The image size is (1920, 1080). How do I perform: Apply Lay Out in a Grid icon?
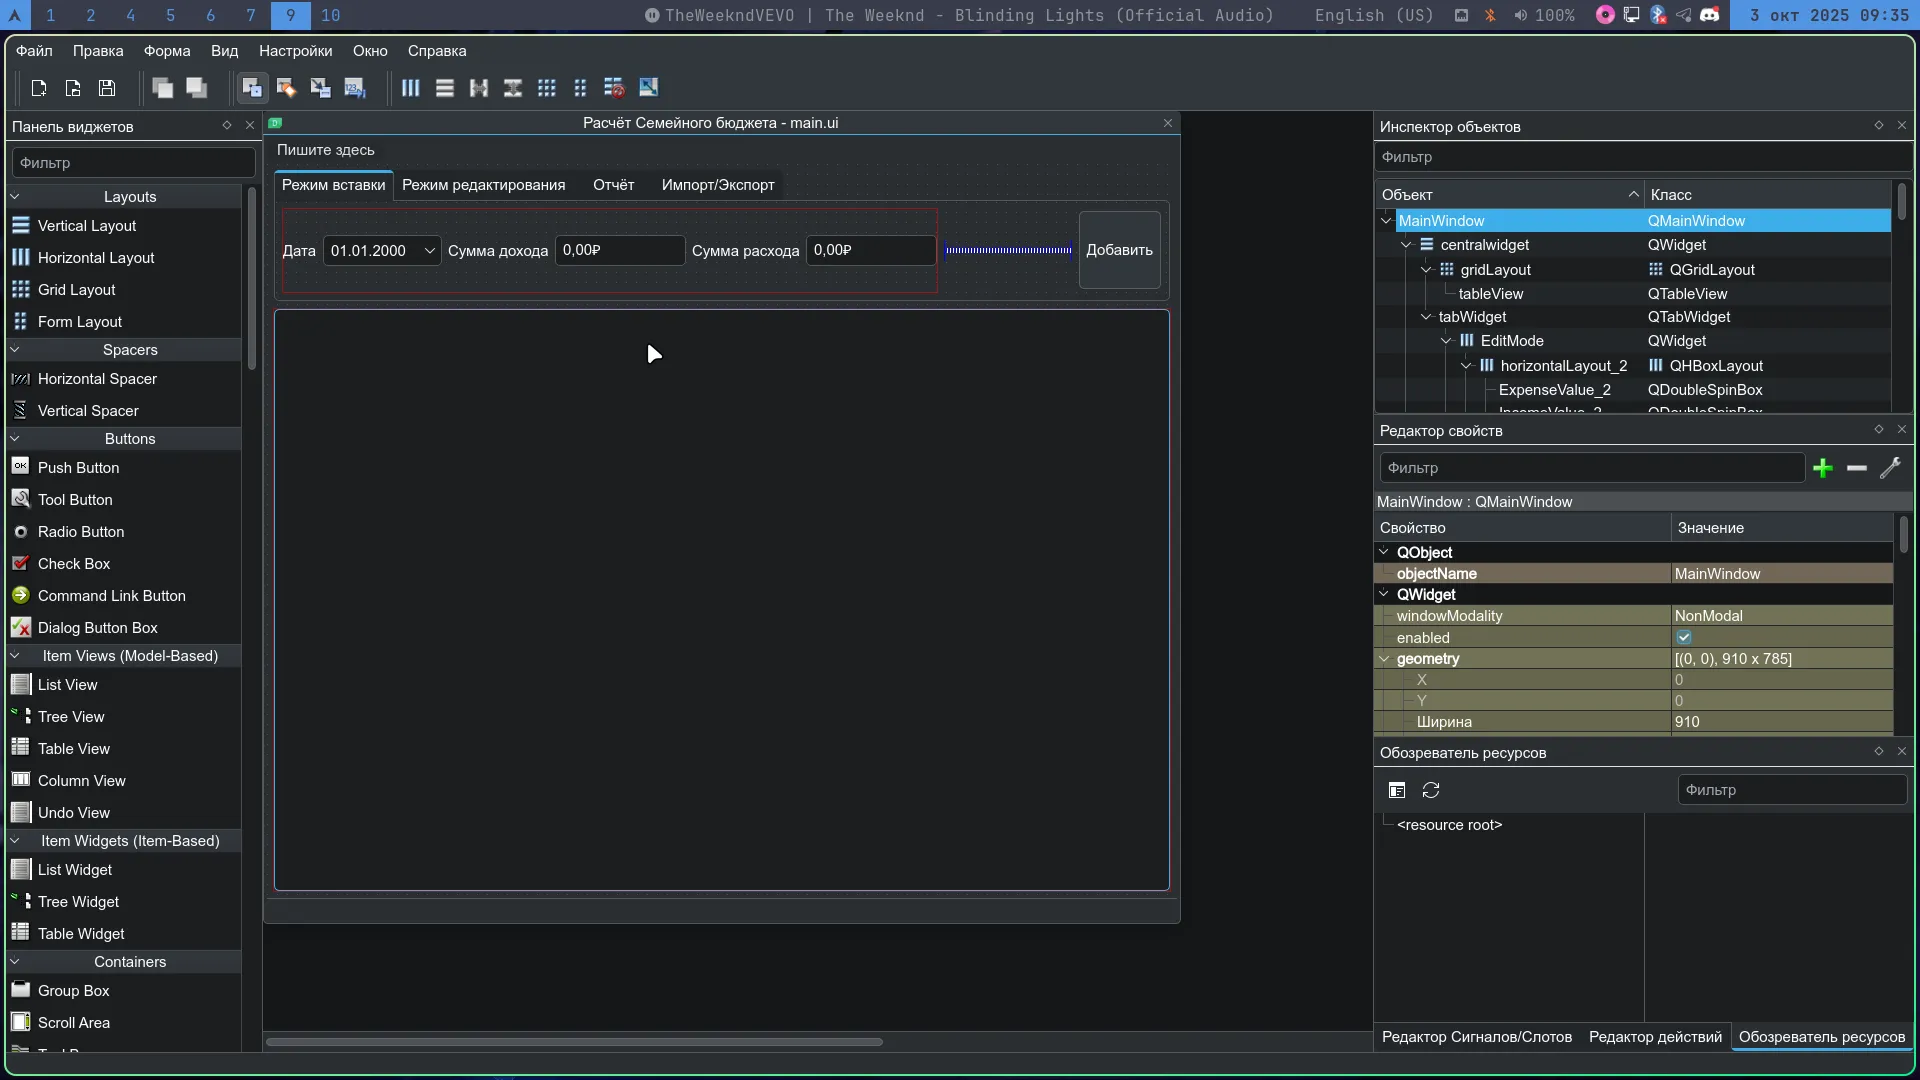(547, 88)
